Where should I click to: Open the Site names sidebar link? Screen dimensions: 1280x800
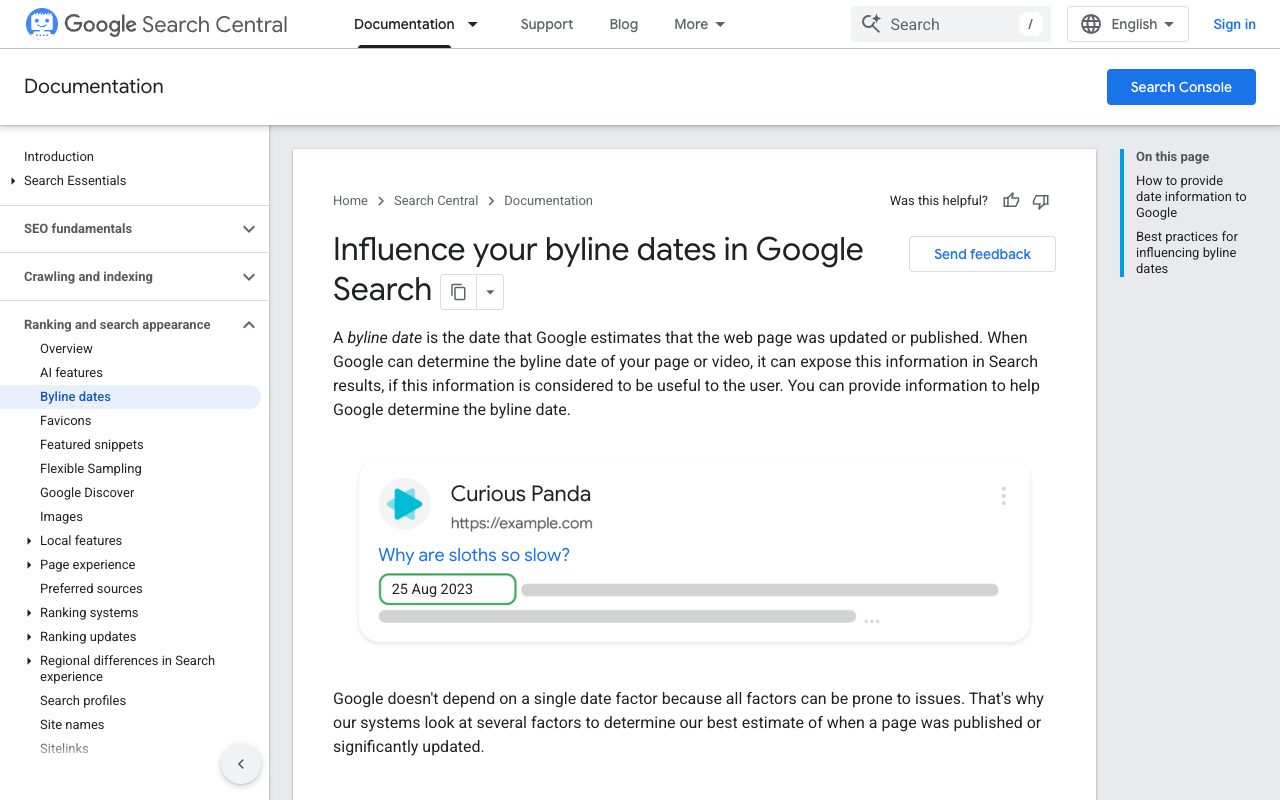click(72, 725)
